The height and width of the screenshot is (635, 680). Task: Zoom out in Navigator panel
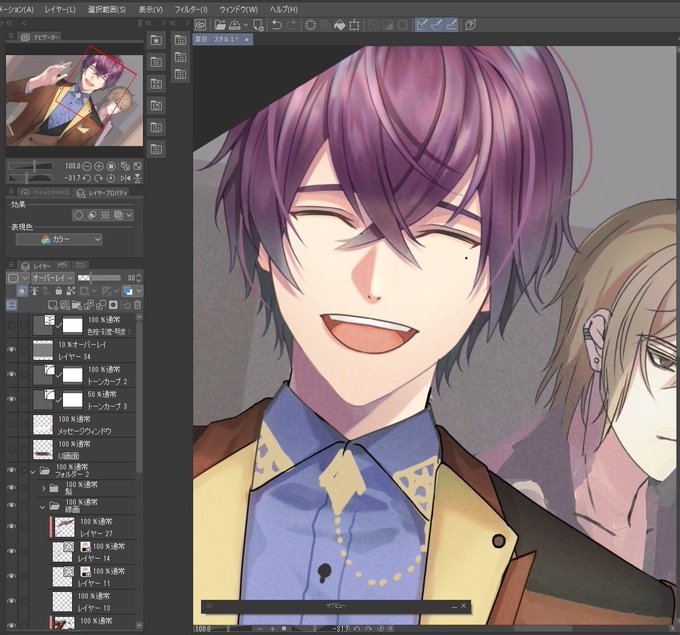click(x=87, y=166)
